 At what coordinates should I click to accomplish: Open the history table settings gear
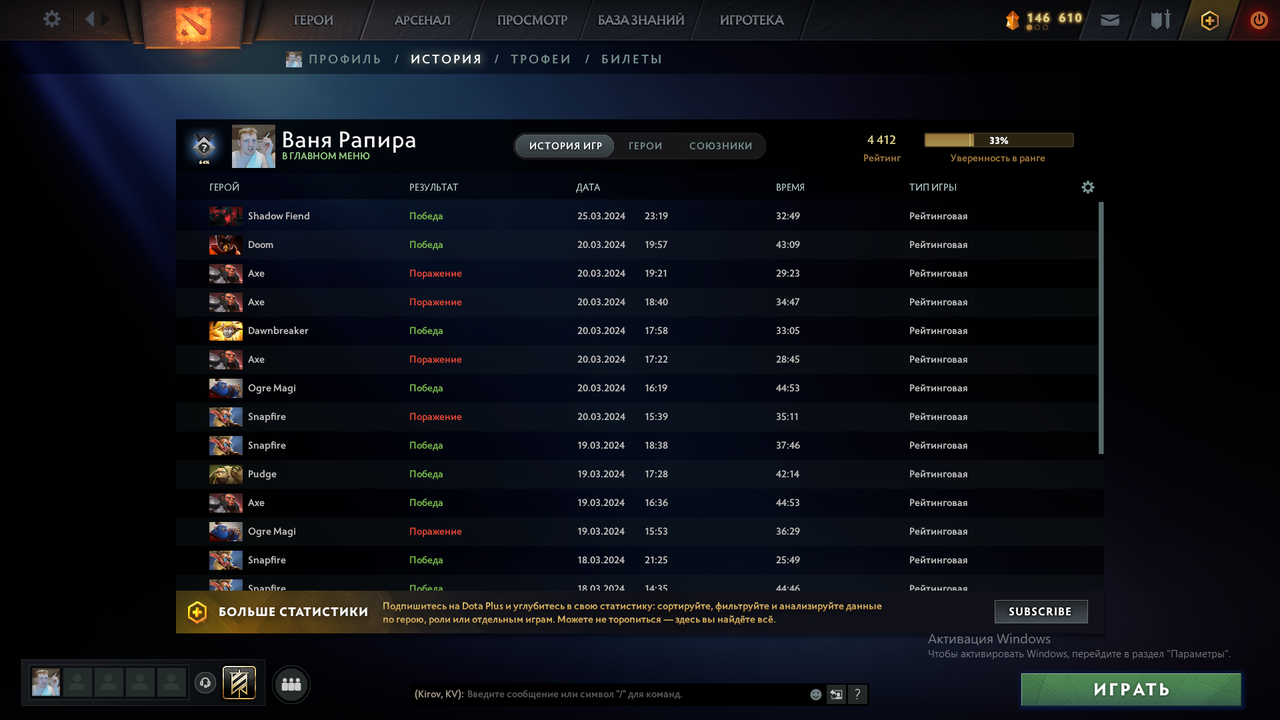[1088, 187]
